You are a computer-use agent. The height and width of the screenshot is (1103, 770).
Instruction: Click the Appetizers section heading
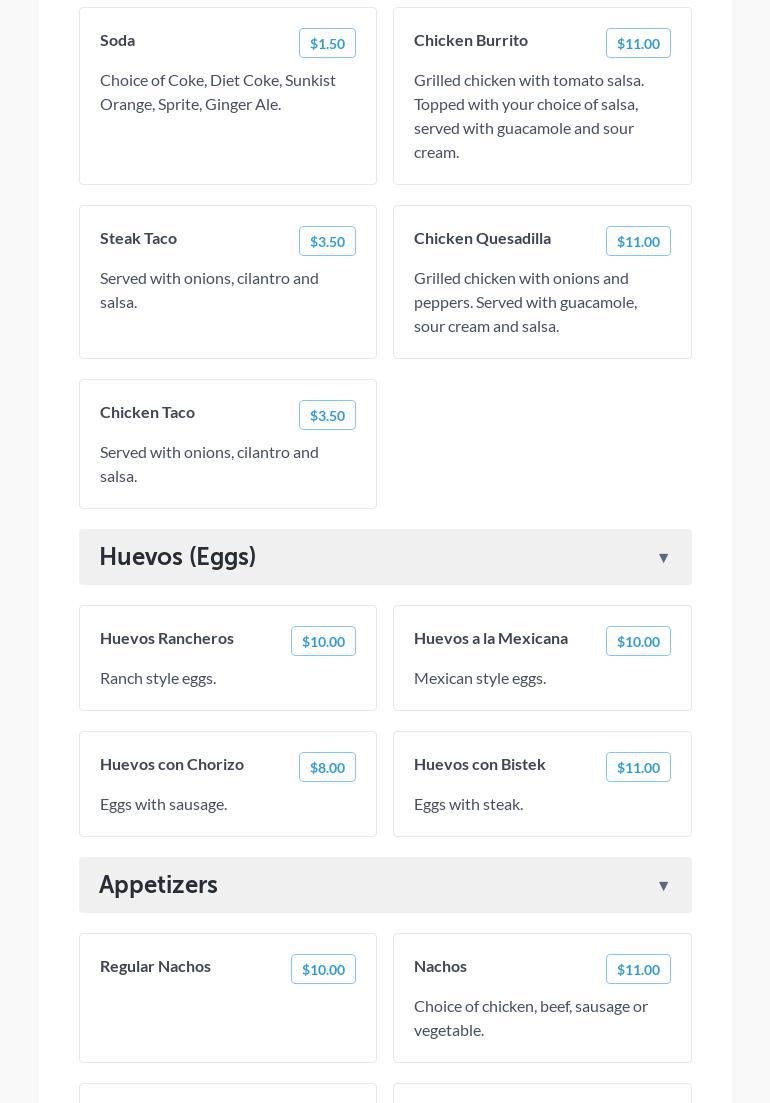point(158,885)
